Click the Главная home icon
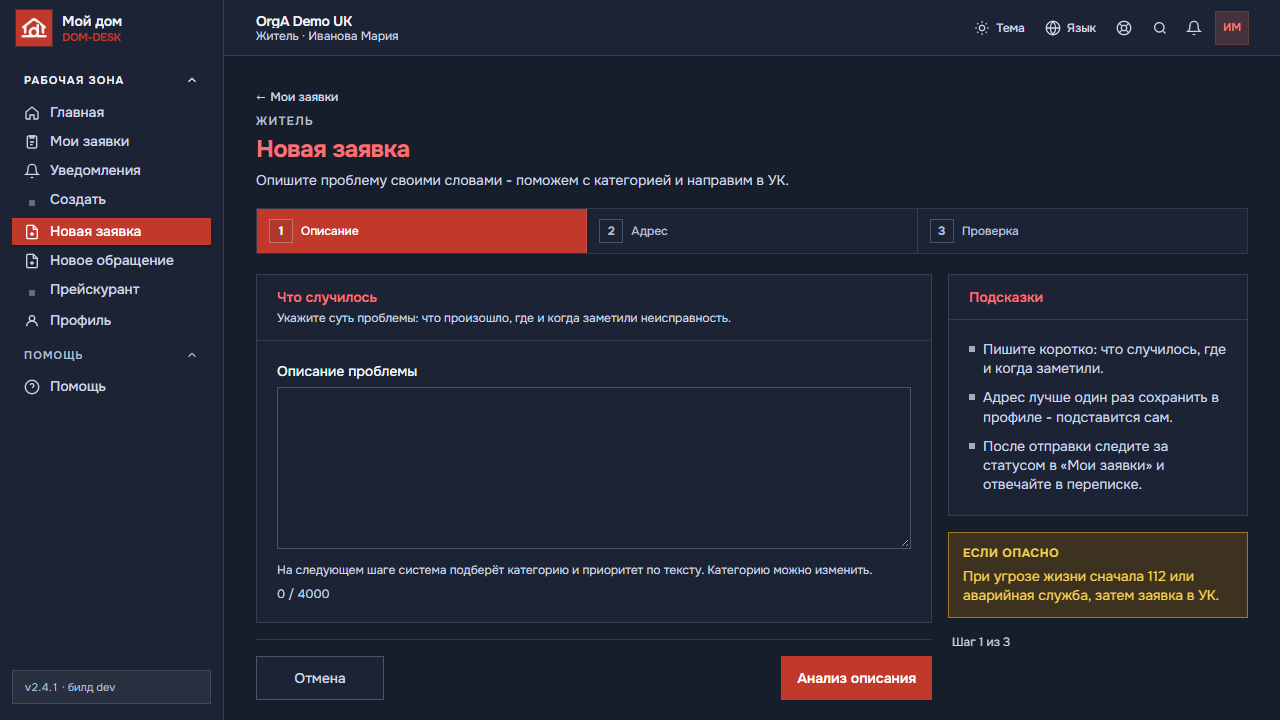1280x720 pixels. (x=32, y=113)
